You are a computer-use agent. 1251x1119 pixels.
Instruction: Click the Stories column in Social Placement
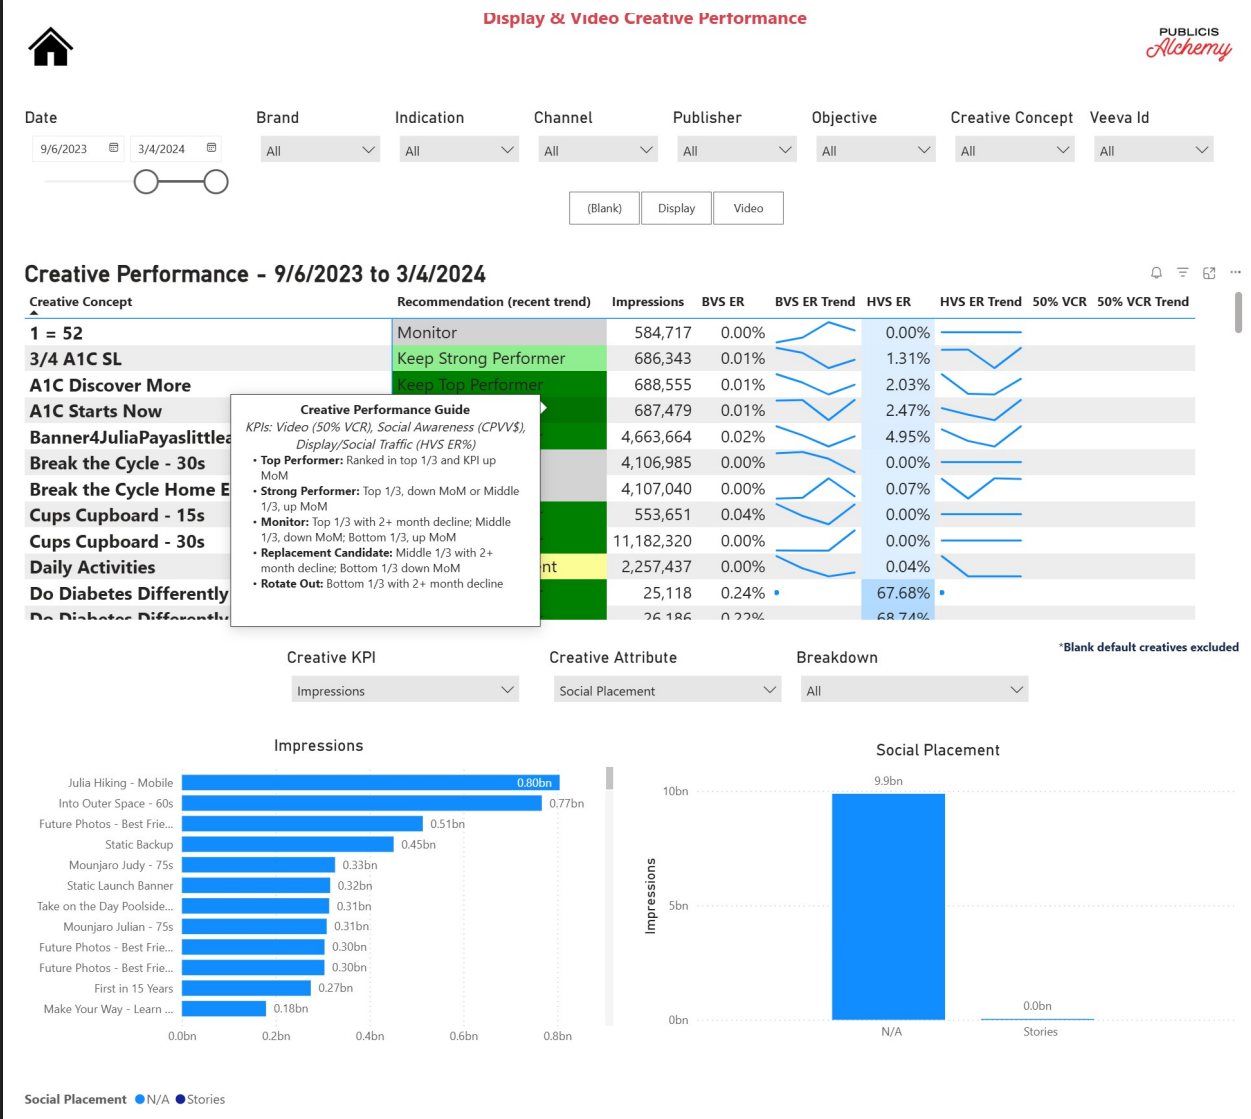1037,1019
